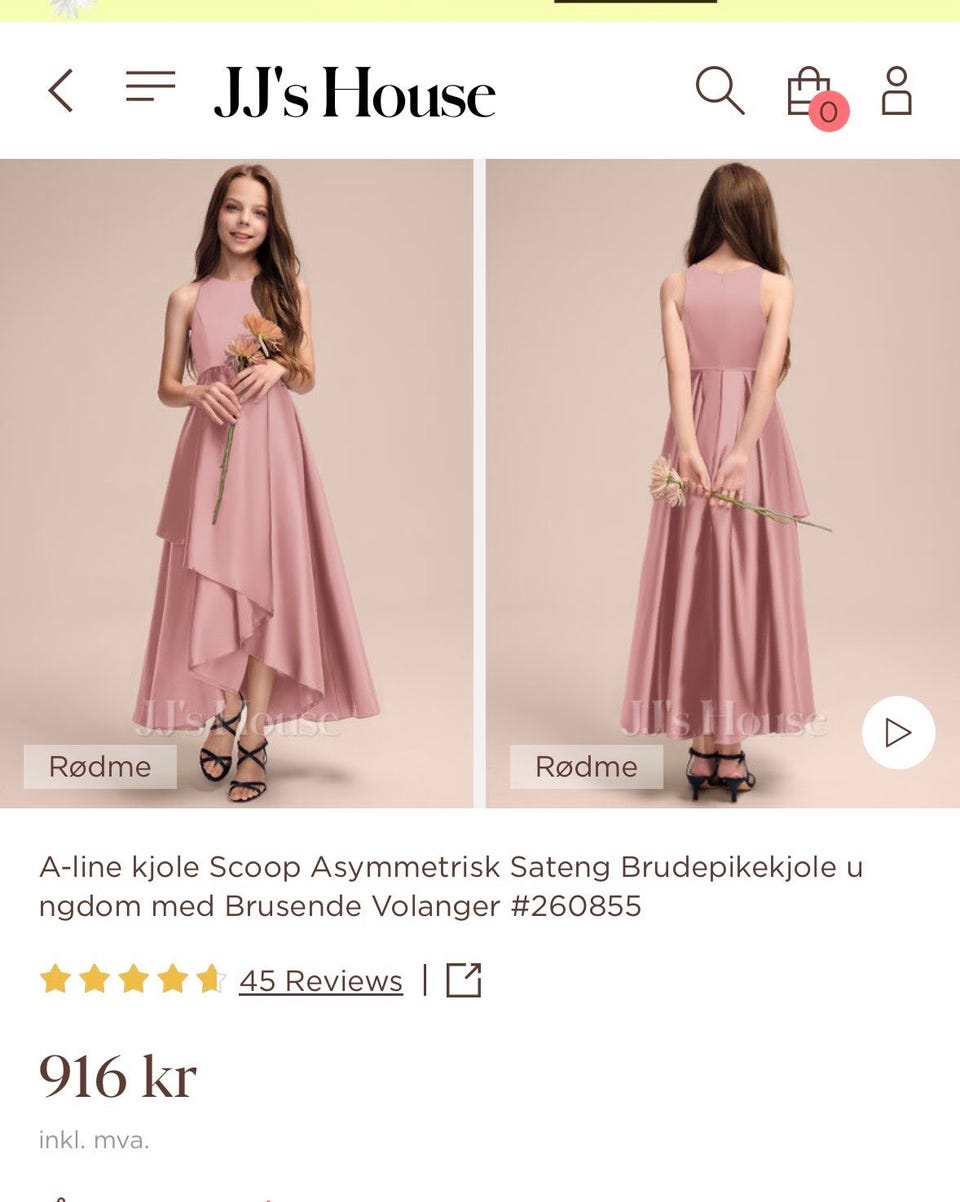Open the shopping bag cart

click(807, 90)
